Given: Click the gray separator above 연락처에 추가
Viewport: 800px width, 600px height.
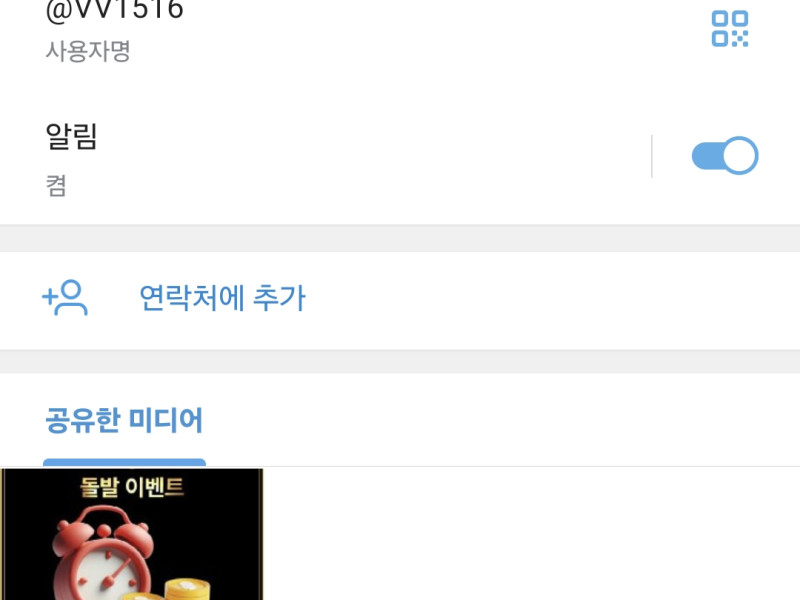Looking at the screenshot, I should coord(400,238).
